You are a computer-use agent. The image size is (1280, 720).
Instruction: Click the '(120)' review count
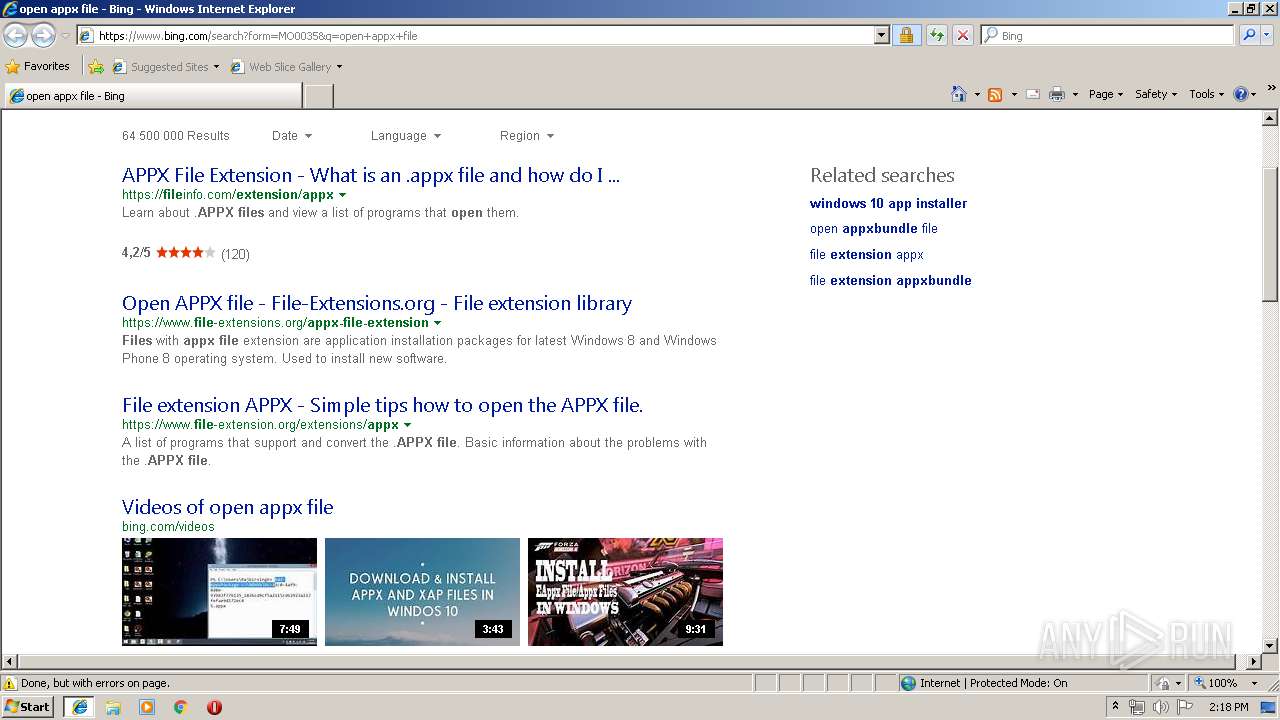coord(235,254)
